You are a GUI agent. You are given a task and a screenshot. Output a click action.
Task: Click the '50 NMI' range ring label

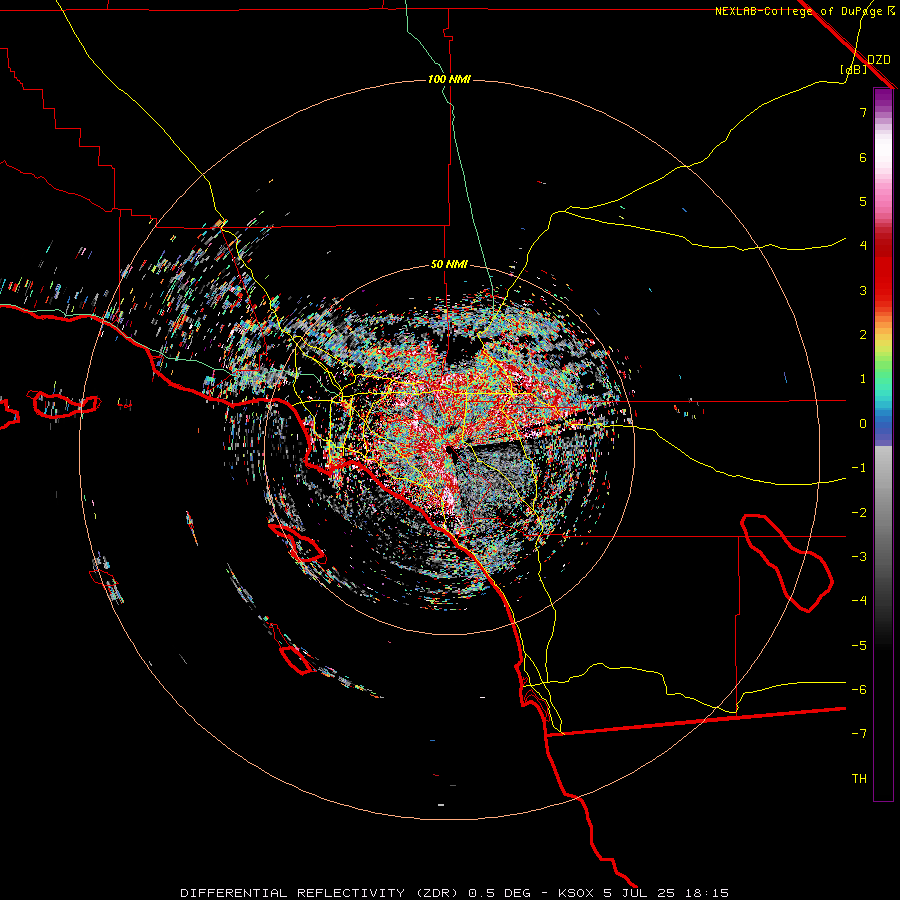coord(449,265)
